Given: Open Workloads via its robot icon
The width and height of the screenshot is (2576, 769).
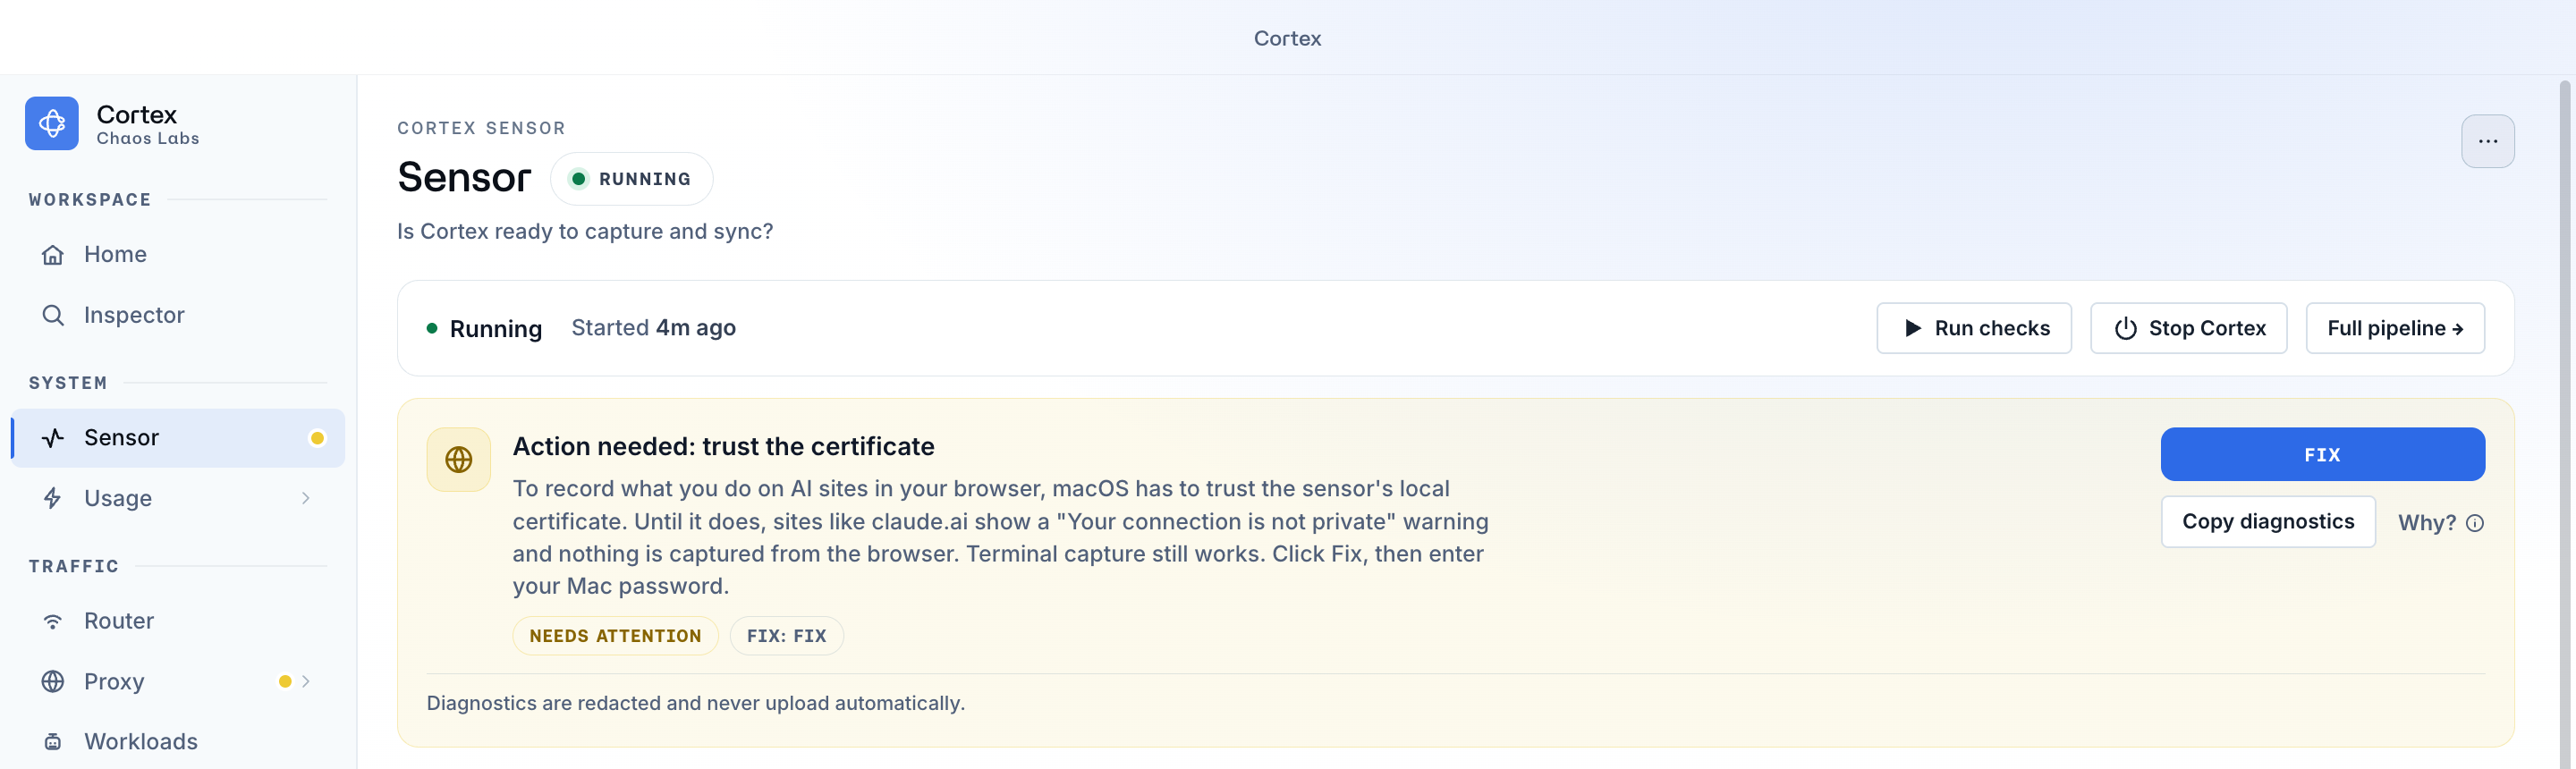Looking at the screenshot, I should click(53, 742).
